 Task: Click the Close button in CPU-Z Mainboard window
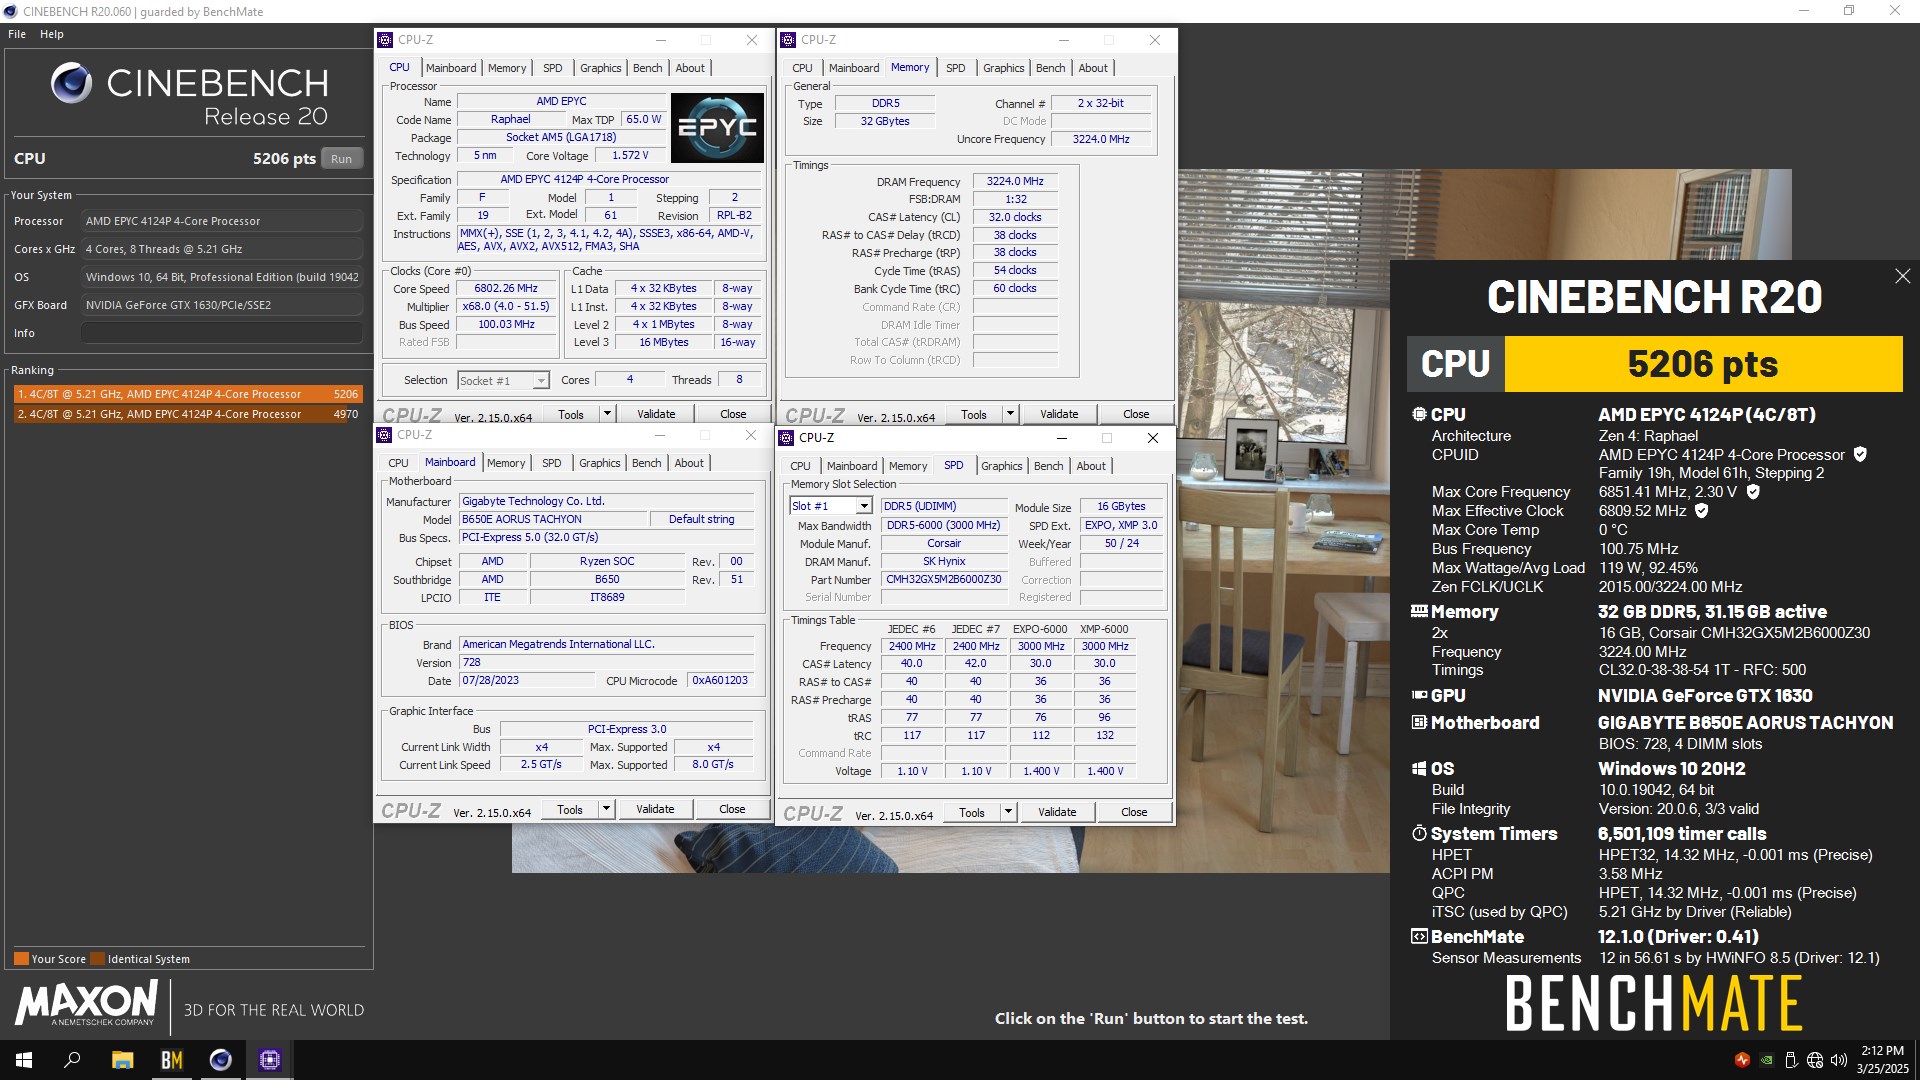732,809
